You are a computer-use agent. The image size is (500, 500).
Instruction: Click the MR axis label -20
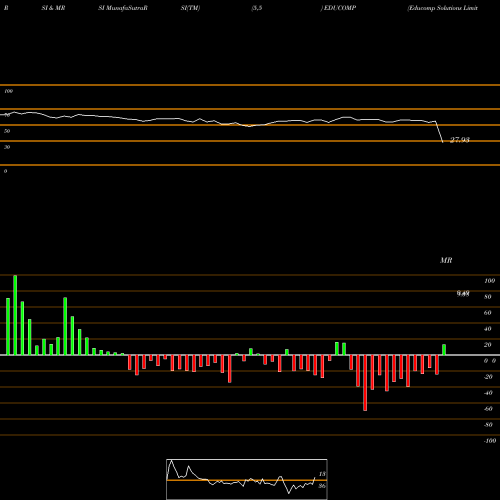488,377
